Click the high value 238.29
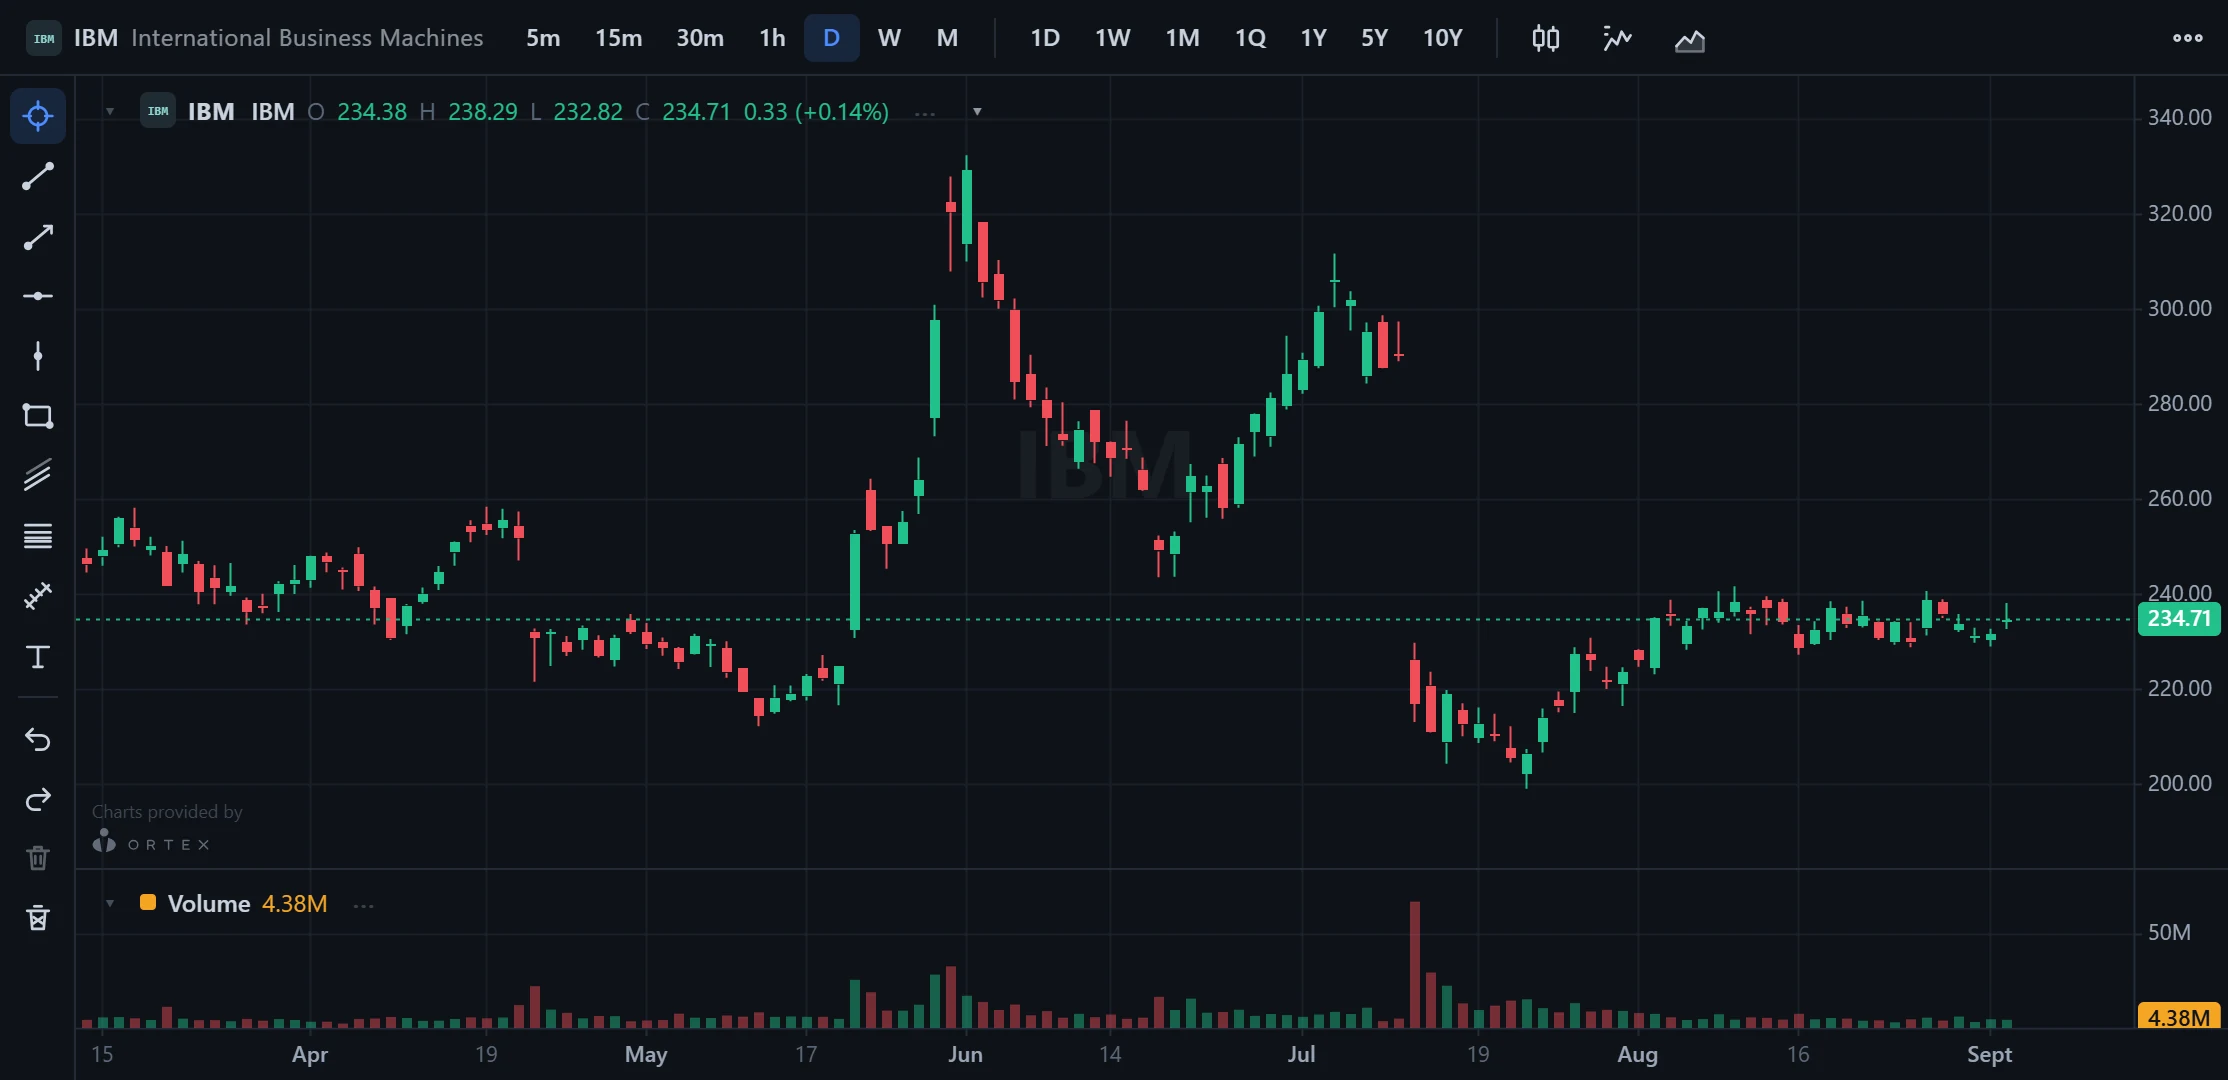Screen dimensions: 2228x1080 pyautogui.click(x=482, y=111)
